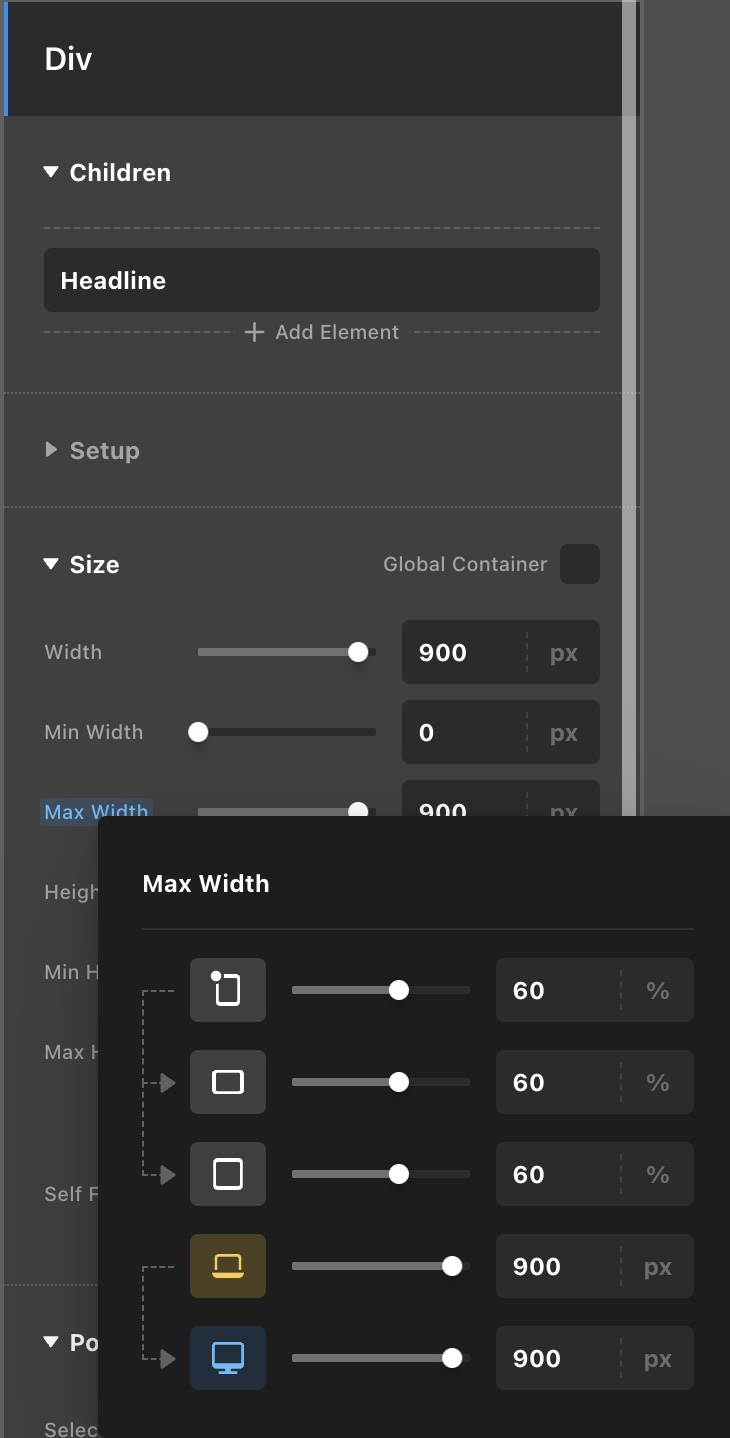Screen dimensions: 730x1438
Task: Select the desktop monitor breakpoint icon
Action: [x=228, y=1358]
